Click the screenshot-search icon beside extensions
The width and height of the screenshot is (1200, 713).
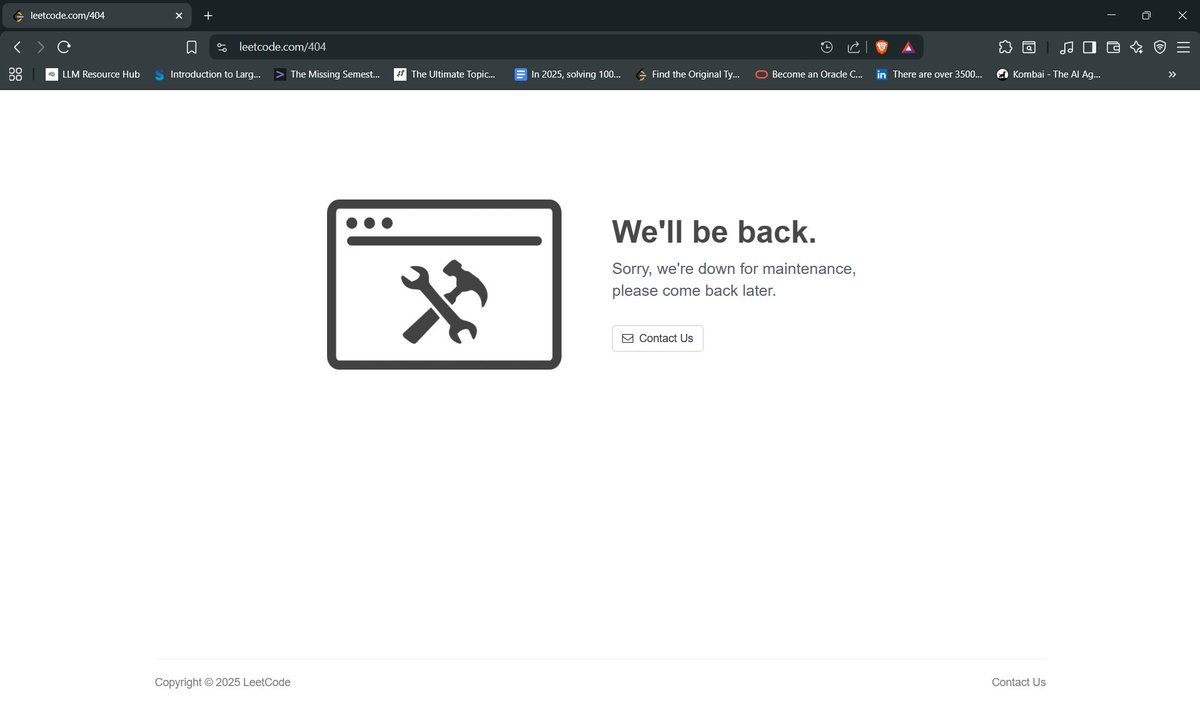pyautogui.click(x=1029, y=47)
